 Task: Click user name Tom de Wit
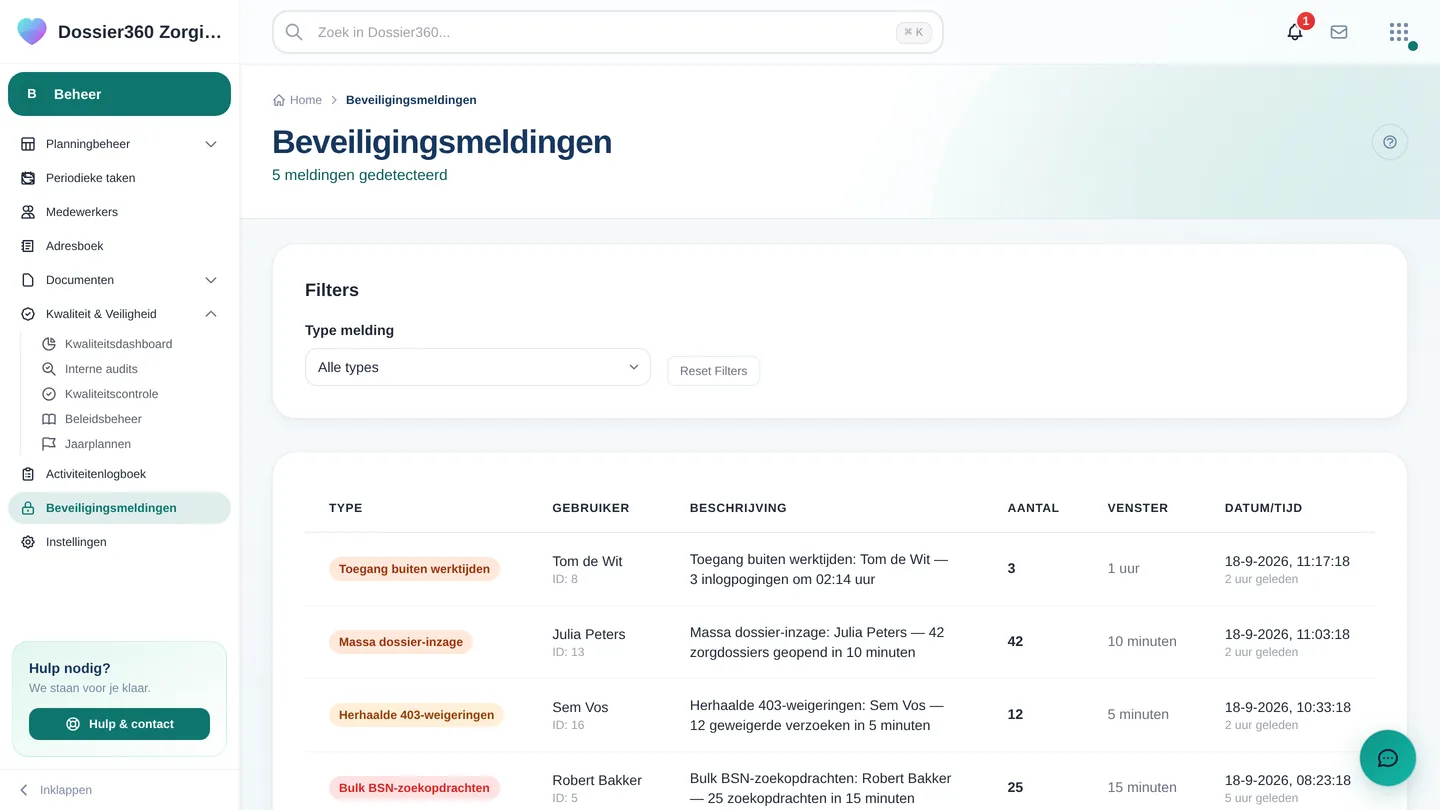click(x=587, y=561)
